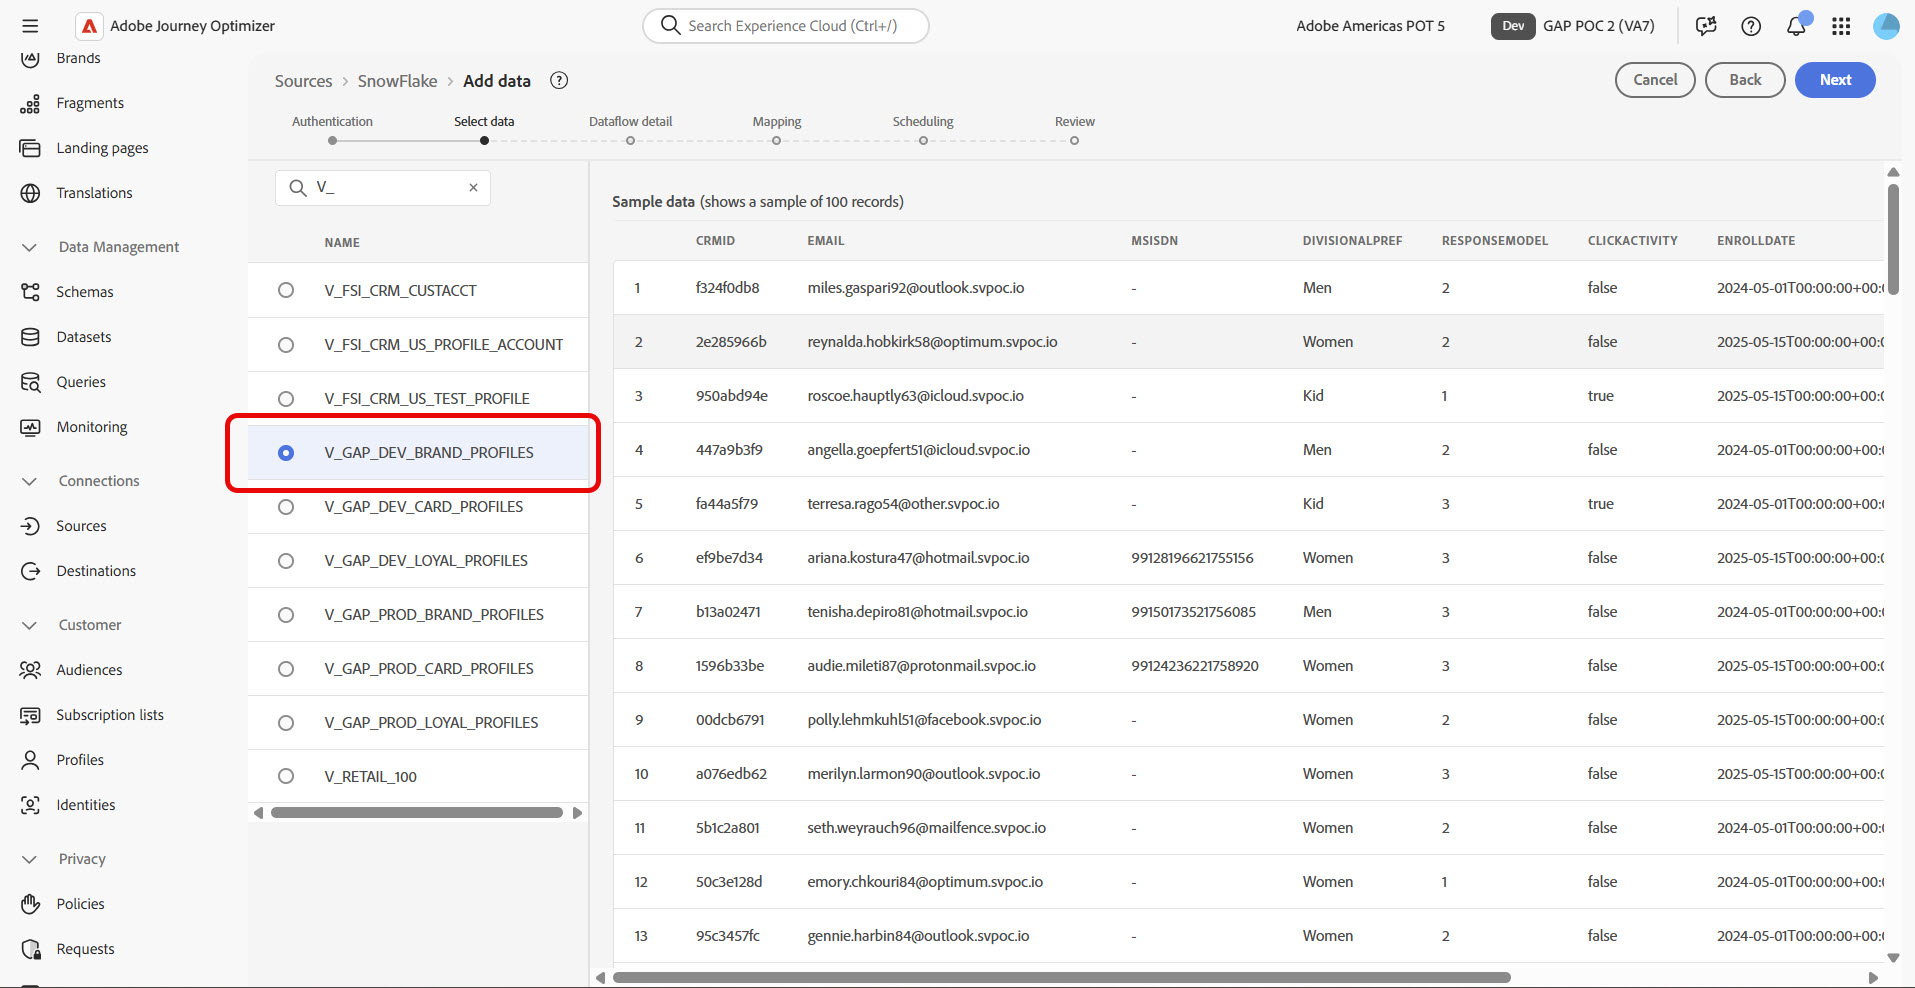Open the notifications bell icon
Viewport: 1915px width, 988px height.
(x=1796, y=26)
